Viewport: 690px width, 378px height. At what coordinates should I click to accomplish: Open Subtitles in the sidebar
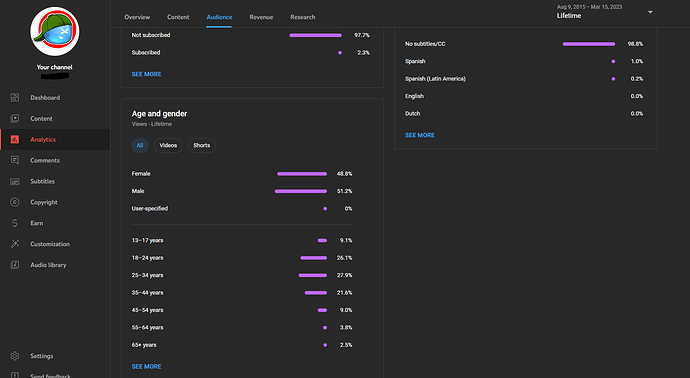(43, 181)
